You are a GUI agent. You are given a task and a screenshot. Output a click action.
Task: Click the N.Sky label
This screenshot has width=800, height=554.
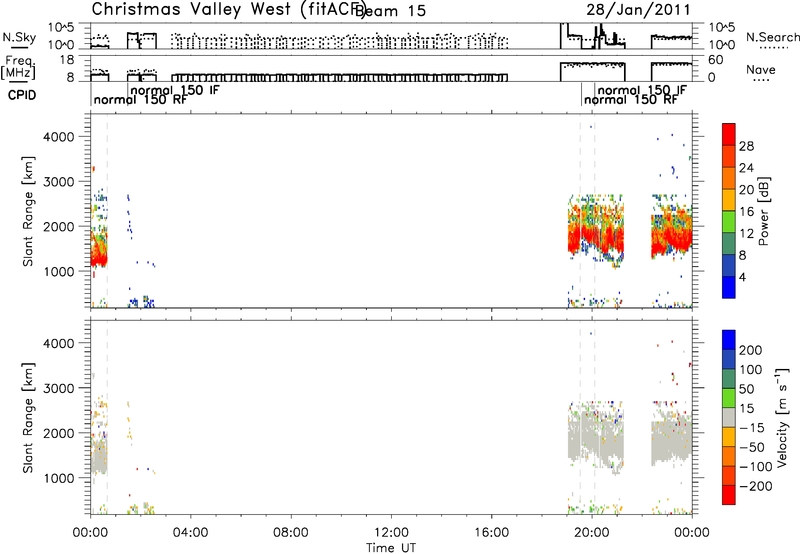[x=19, y=37]
